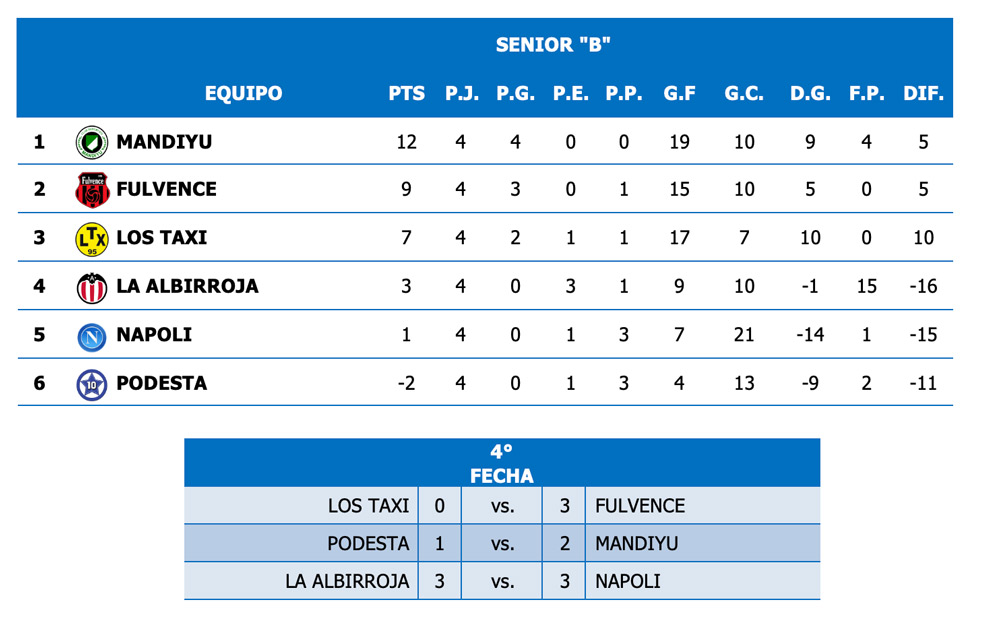Click the MANDIYU team name in standings
The image size is (1000, 628).
point(164,142)
